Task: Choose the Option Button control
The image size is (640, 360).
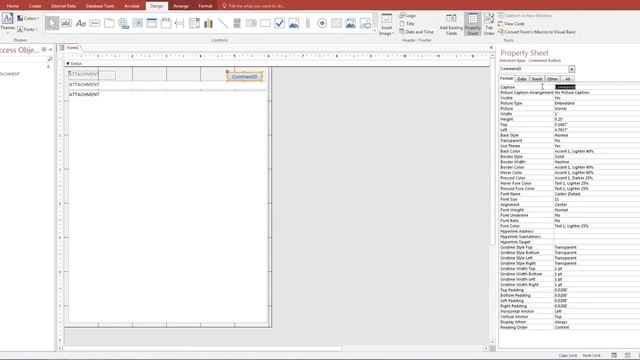Action: (322, 23)
